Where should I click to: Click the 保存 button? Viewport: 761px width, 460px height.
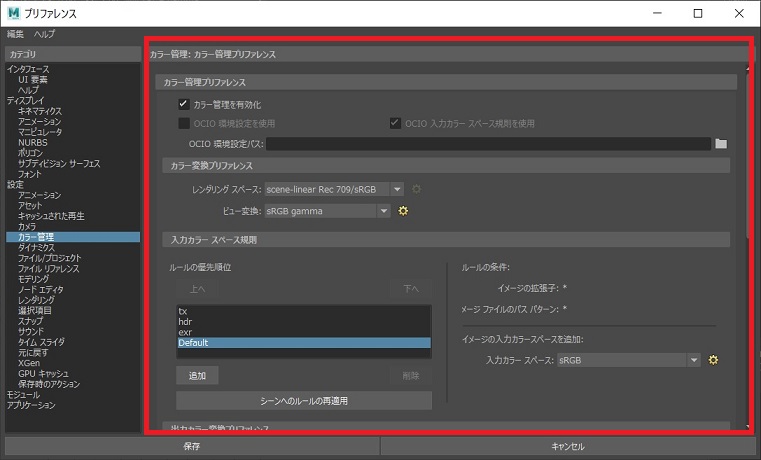coord(192,446)
